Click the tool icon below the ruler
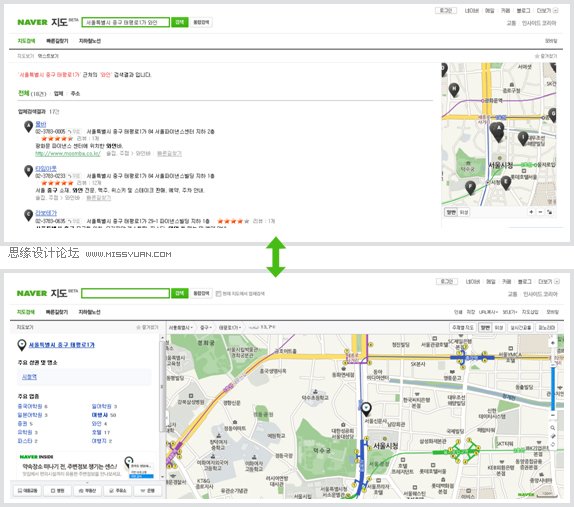The height and width of the screenshot is (507, 574). (553, 444)
